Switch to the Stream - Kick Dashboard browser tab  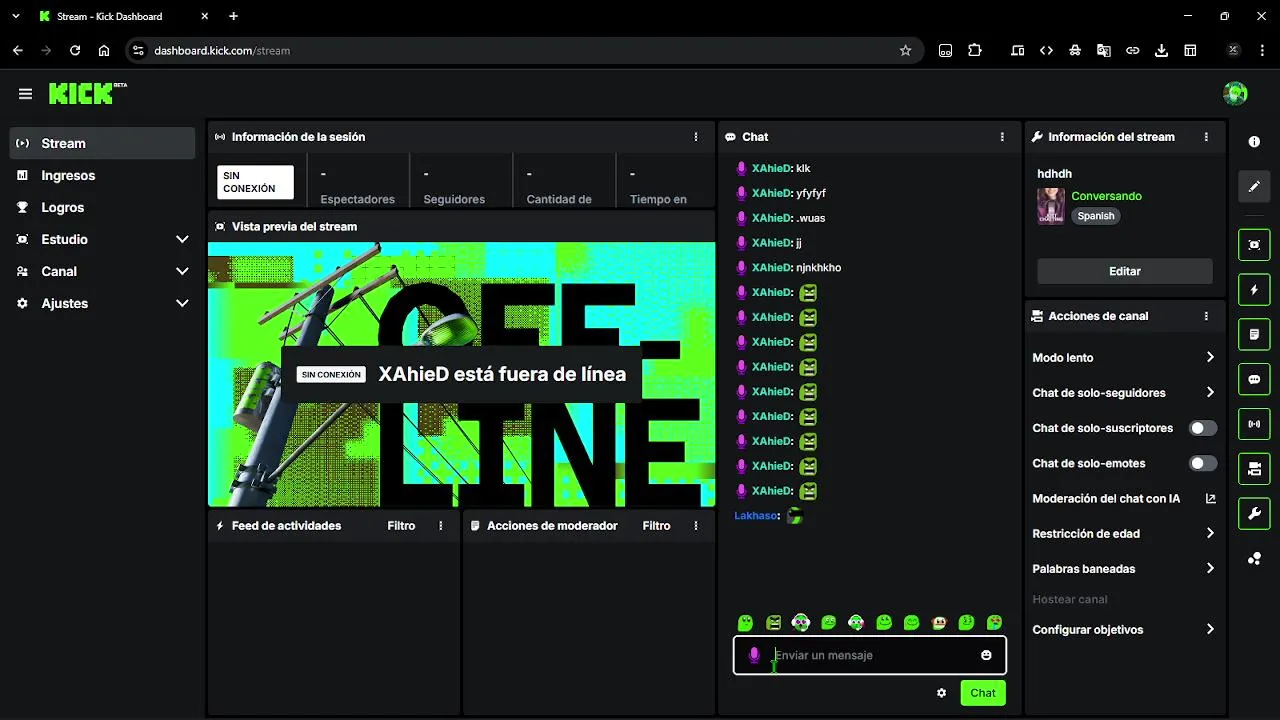(122, 16)
